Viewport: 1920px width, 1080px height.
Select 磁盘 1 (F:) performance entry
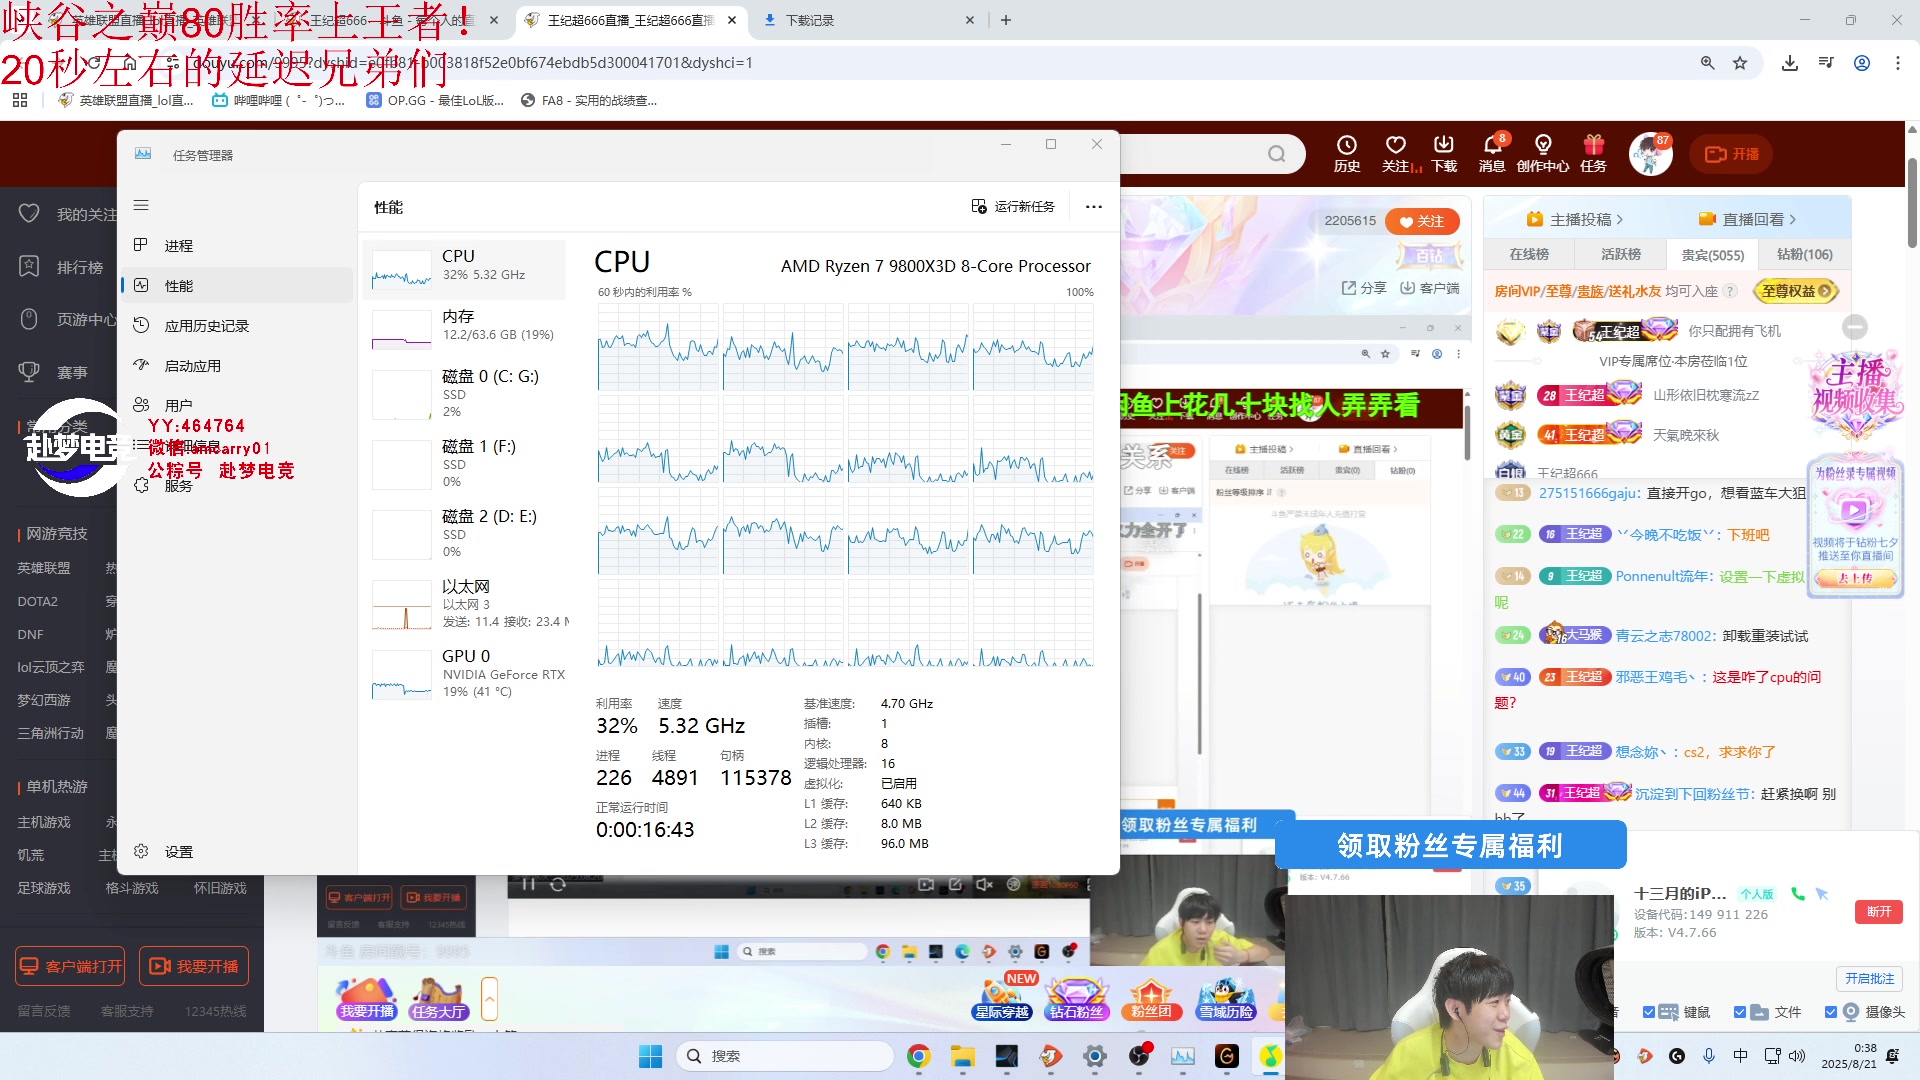pyautogui.click(x=465, y=465)
